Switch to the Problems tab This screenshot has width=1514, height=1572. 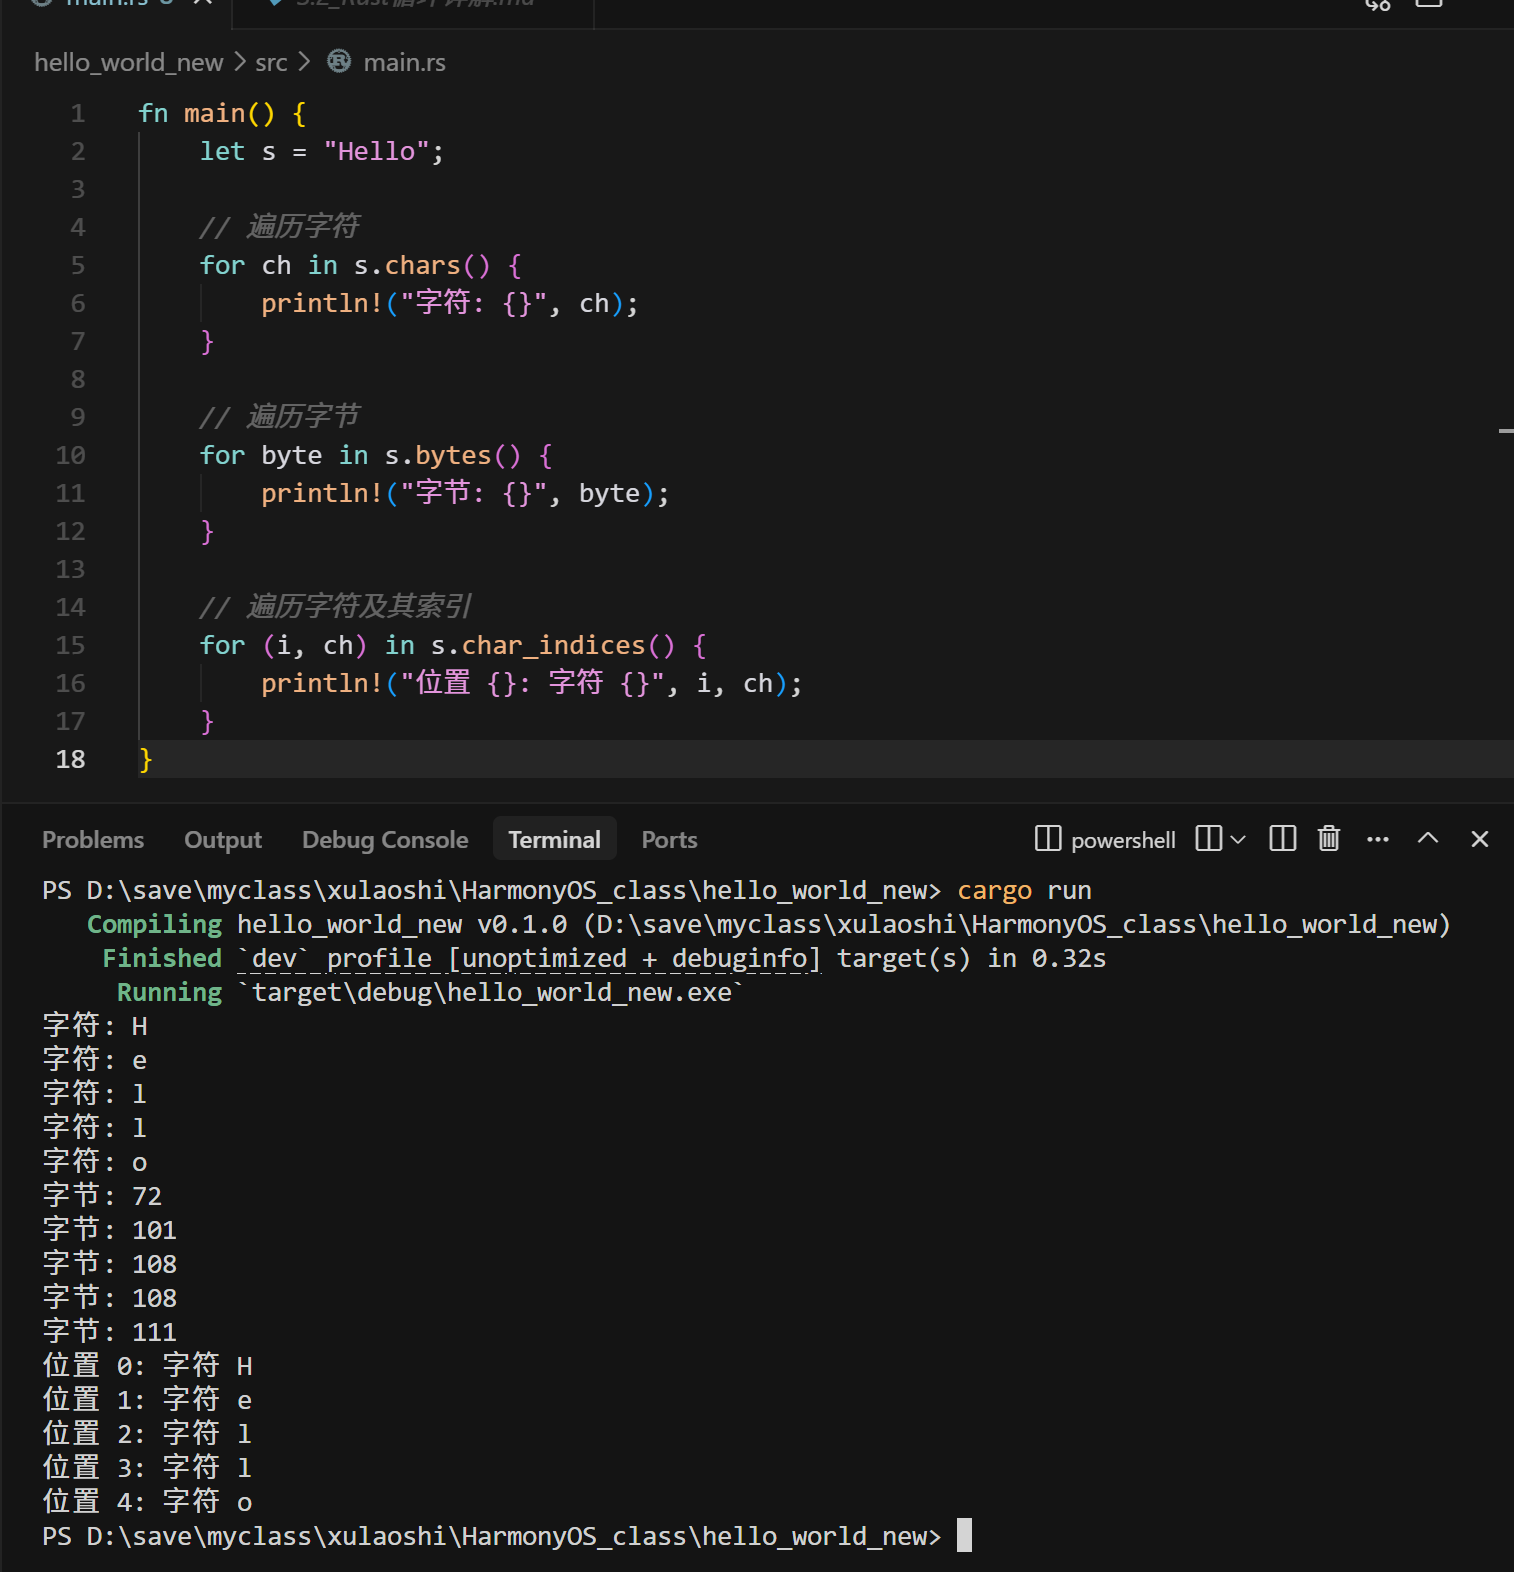click(x=93, y=840)
